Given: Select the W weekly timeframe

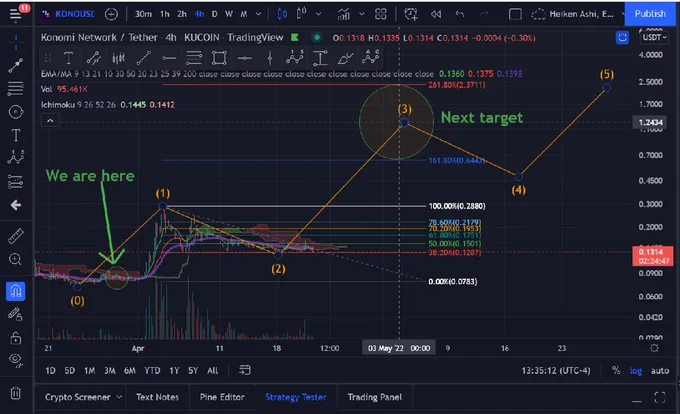Looking at the screenshot, I should (229, 14).
